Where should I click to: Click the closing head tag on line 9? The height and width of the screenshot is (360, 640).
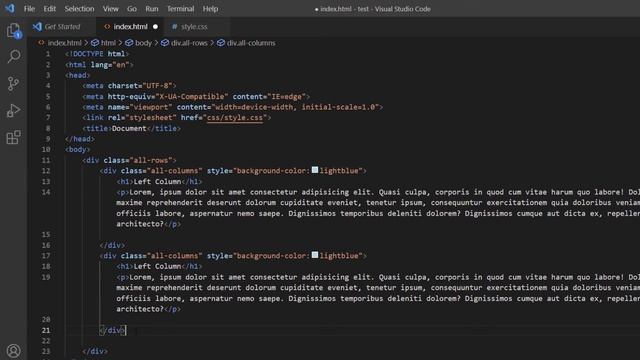pyautogui.click(x=80, y=139)
